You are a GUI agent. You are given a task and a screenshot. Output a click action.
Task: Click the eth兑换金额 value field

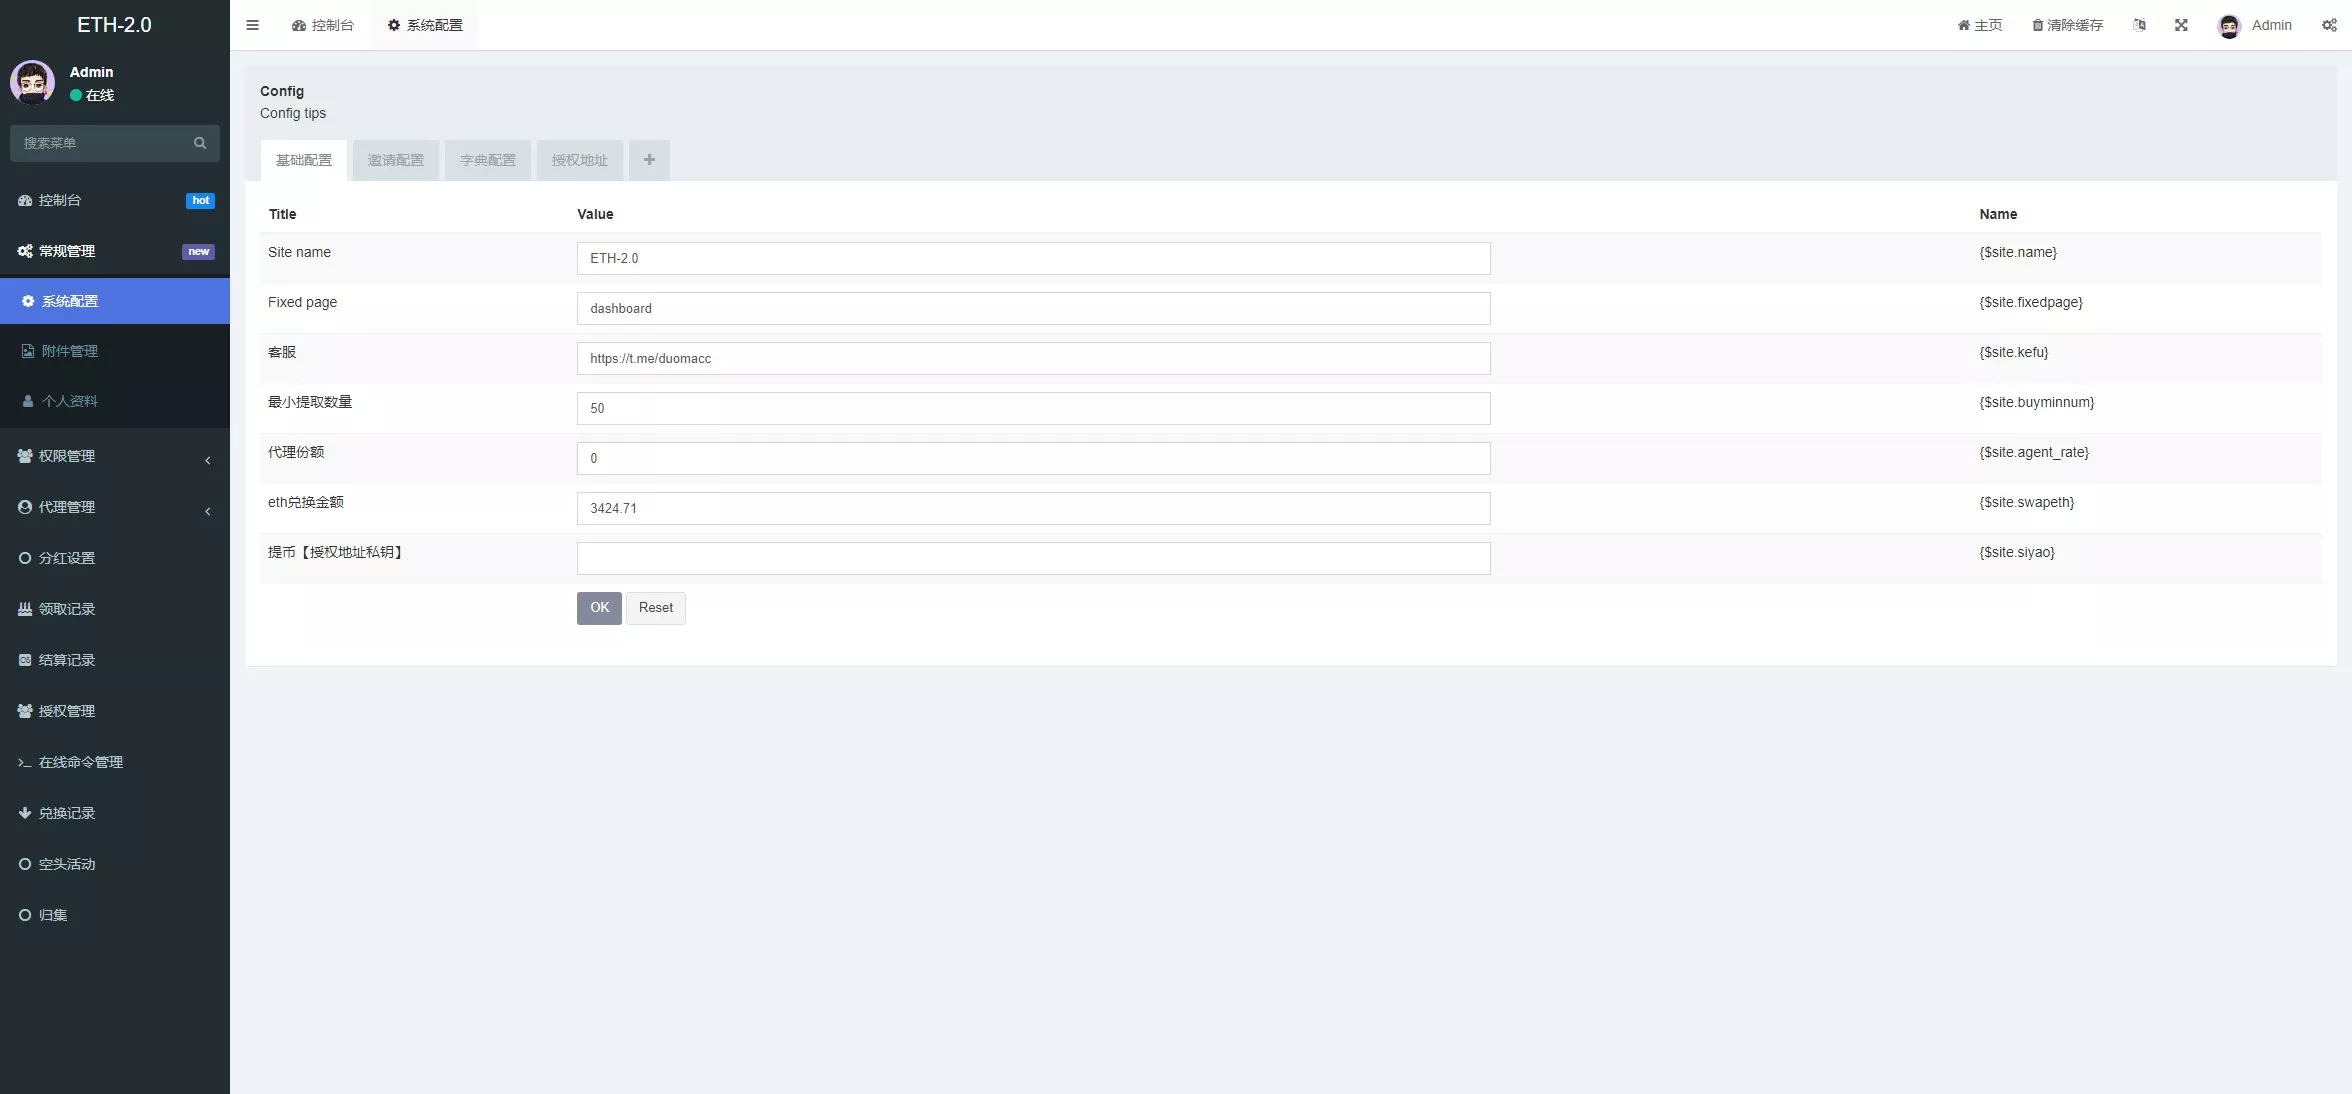(x=1033, y=508)
